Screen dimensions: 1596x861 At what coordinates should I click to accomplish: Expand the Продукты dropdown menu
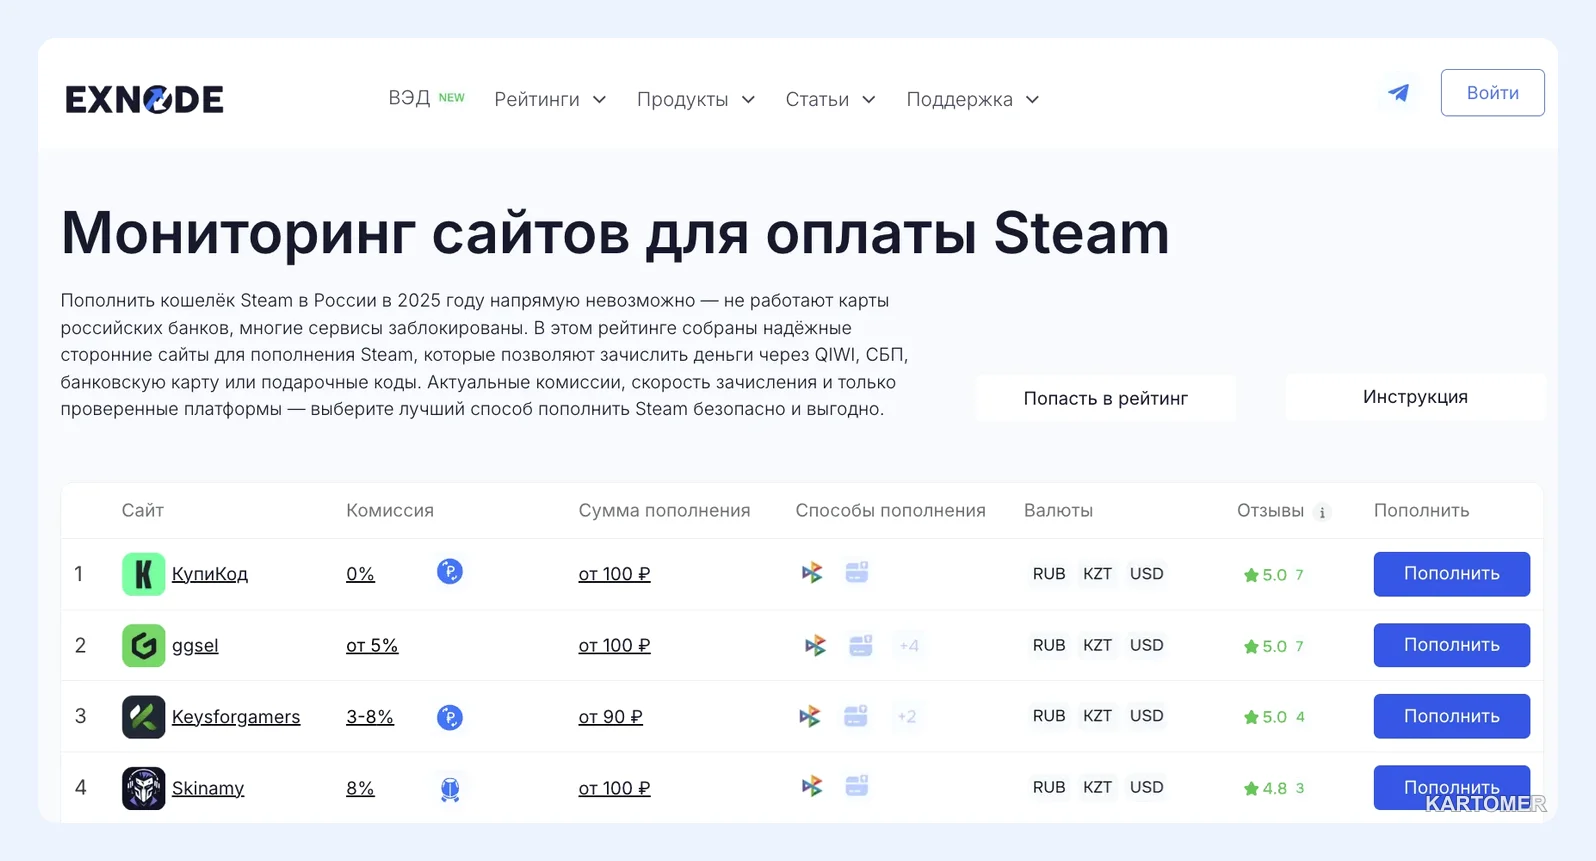[696, 99]
